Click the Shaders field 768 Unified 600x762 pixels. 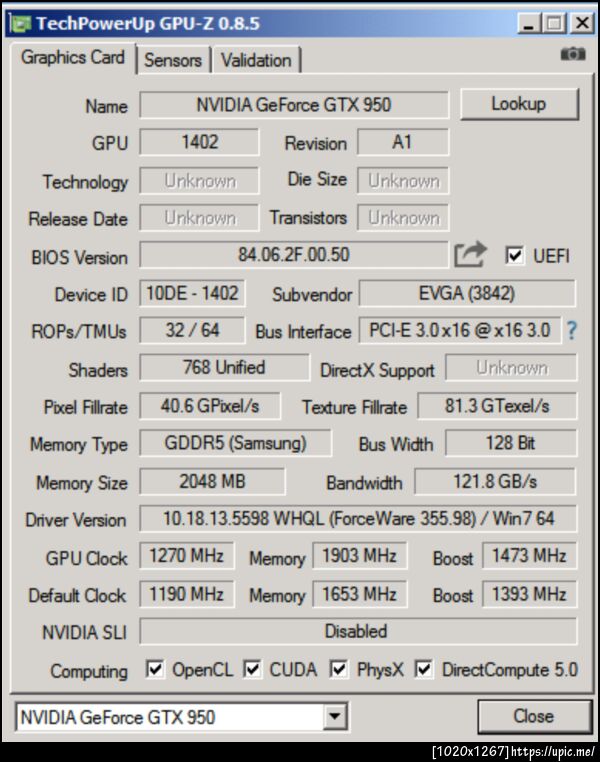[224, 367]
